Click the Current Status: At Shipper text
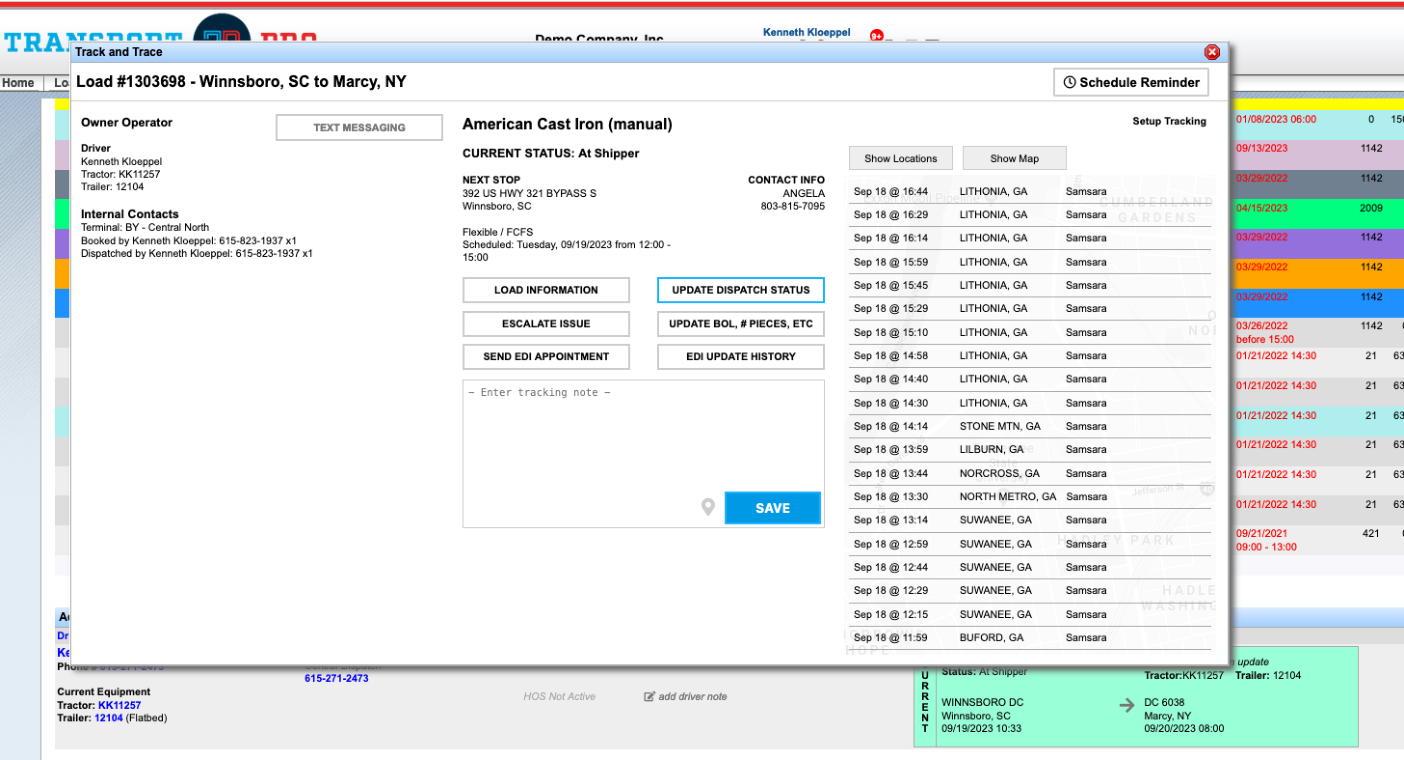The height and width of the screenshot is (760, 1404). [x=551, y=153]
